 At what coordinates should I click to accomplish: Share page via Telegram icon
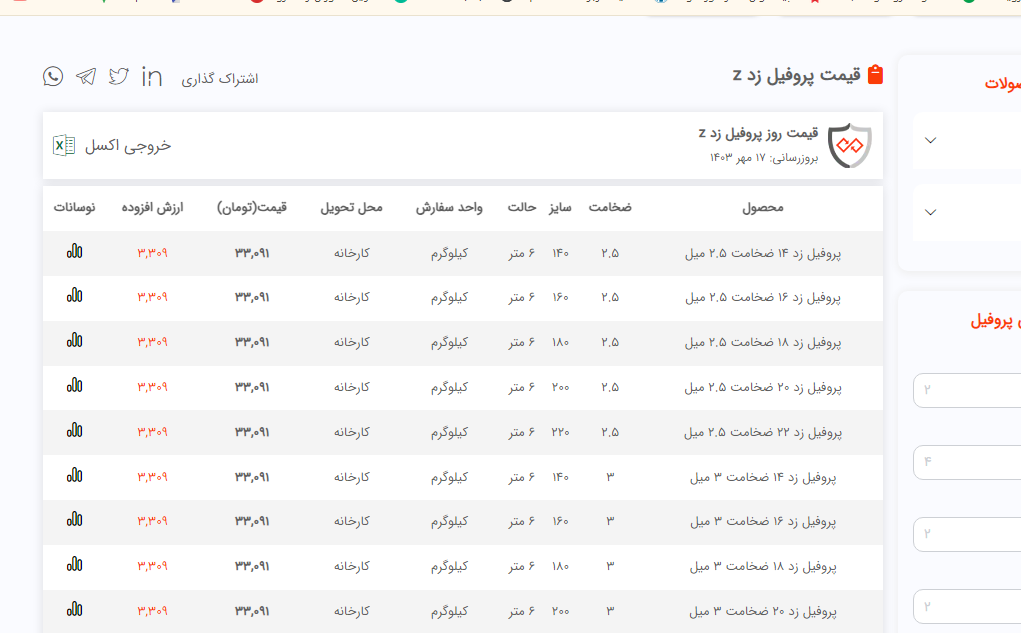(86, 77)
